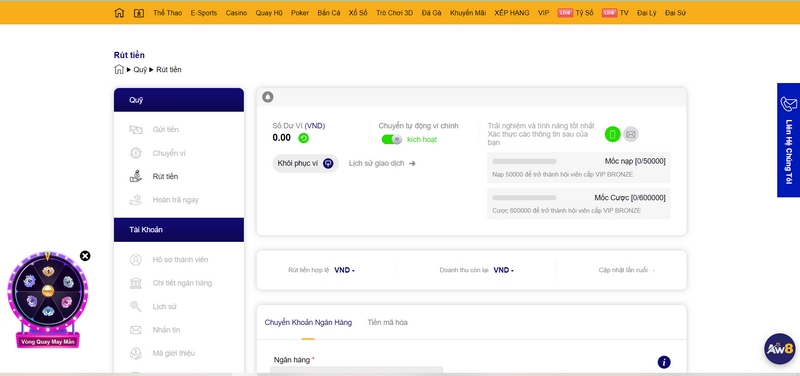Viewport: 800px width, 376px height.
Task: Refresh the wallet balance with green icon
Action: [304, 138]
